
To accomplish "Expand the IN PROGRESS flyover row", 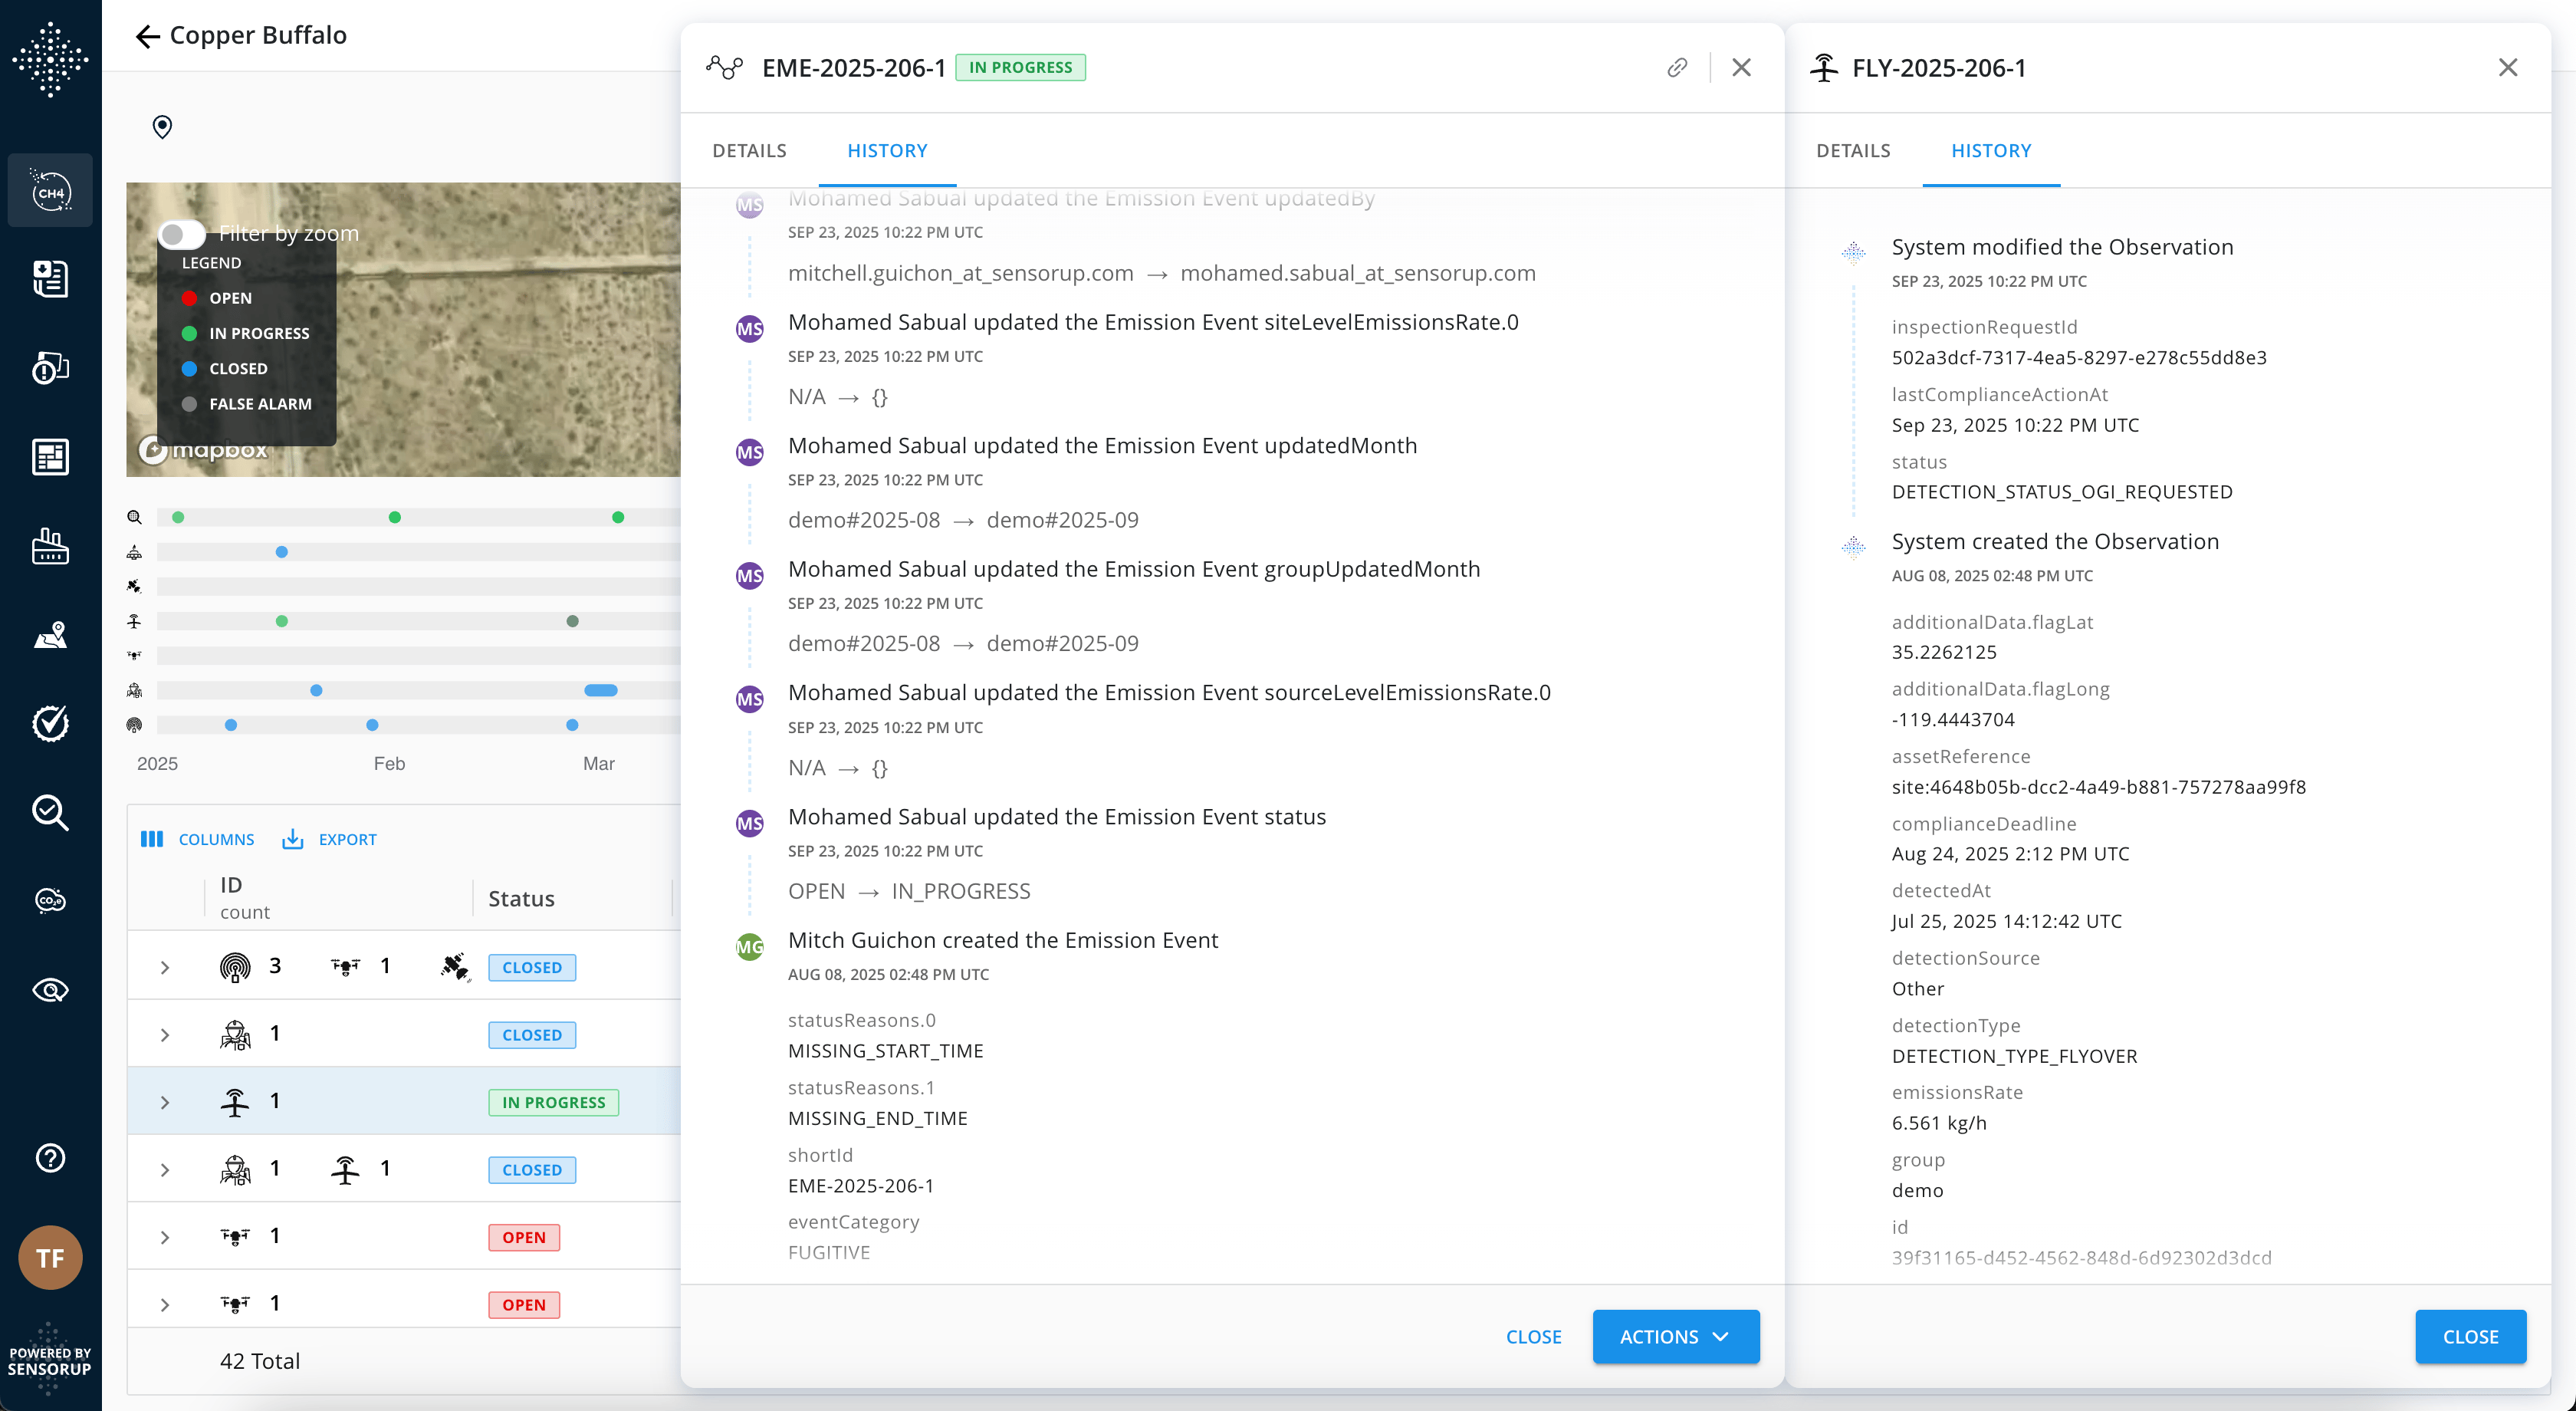I will coord(165,1102).
